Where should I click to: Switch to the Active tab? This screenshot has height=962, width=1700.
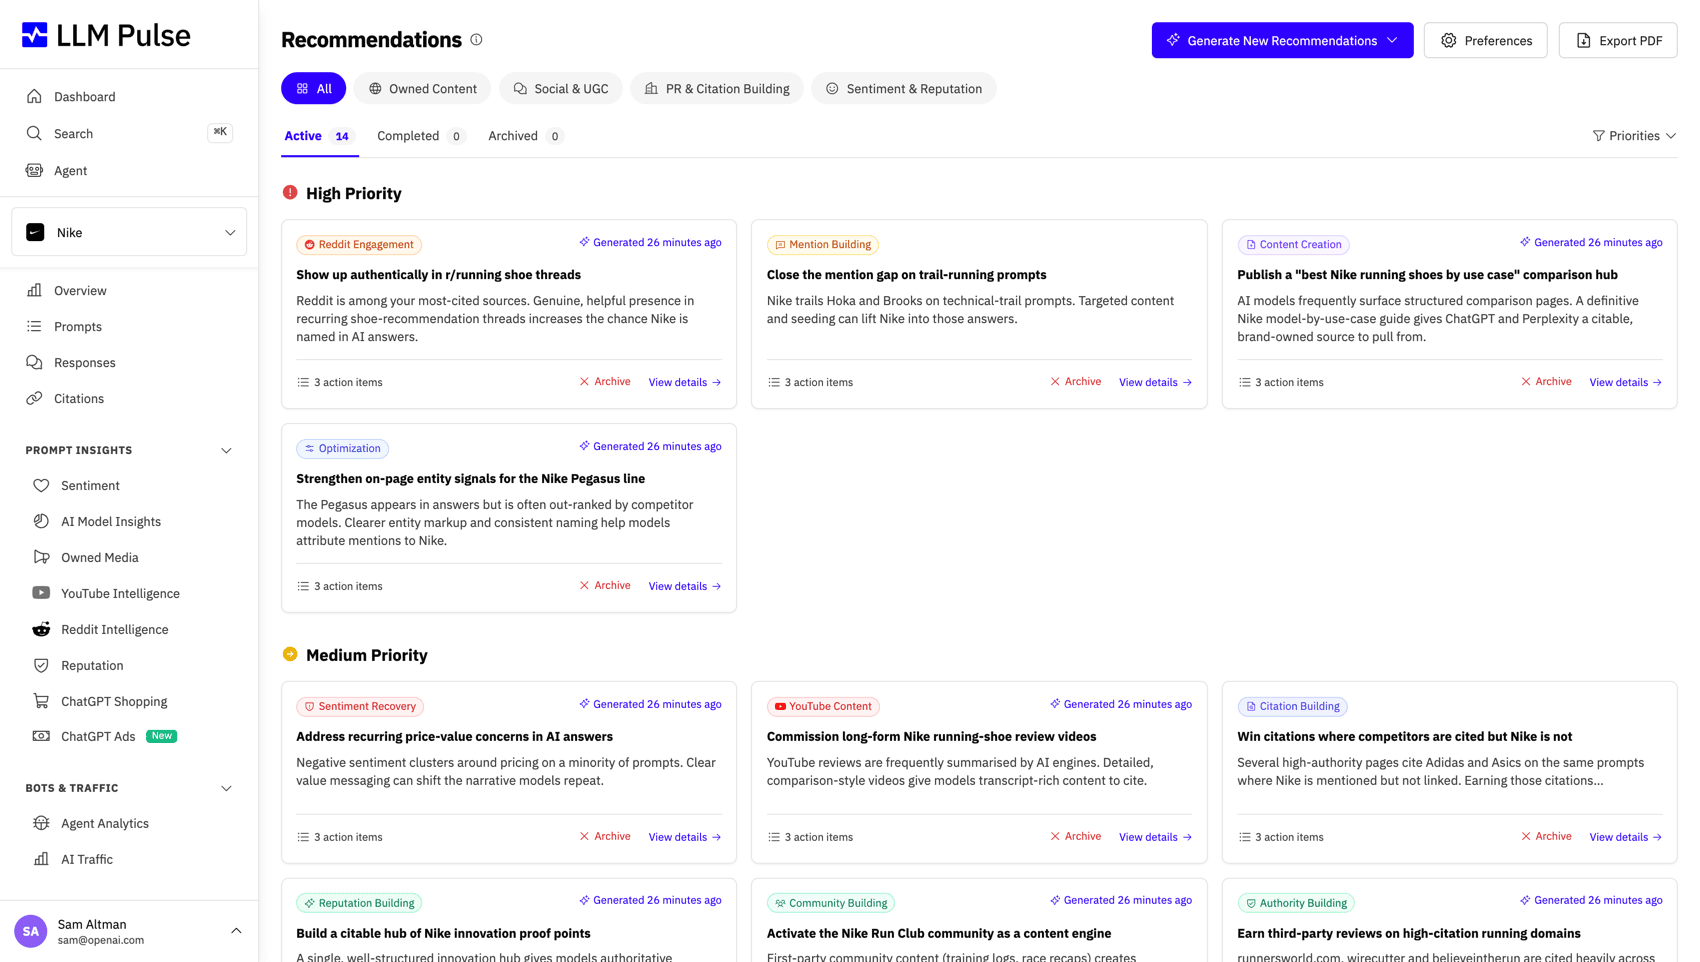[x=319, y=137]
